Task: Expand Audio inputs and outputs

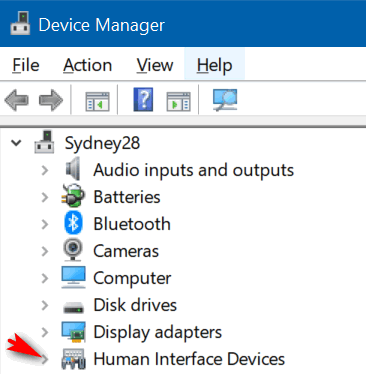Action: coord(45,170)
